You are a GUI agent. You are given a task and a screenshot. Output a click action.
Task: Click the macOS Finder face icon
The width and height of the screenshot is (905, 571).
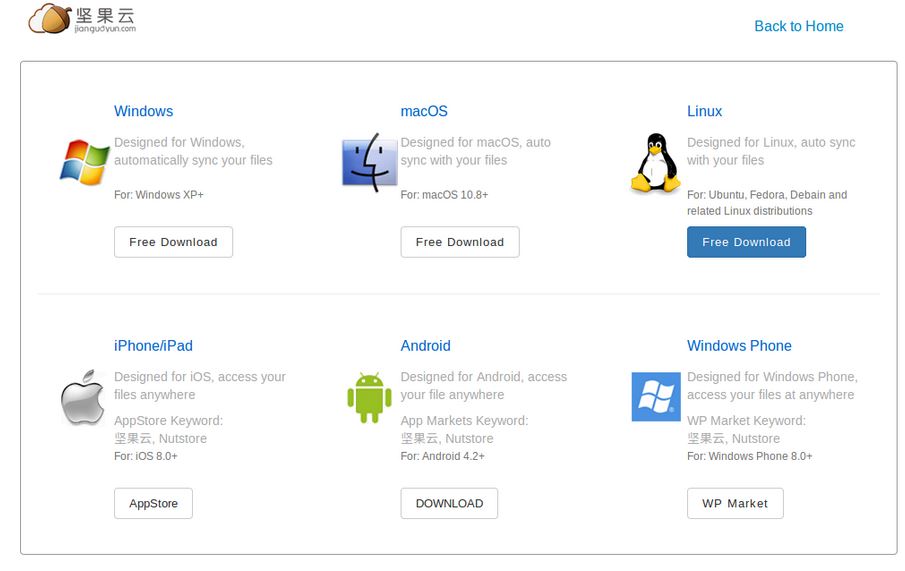(369, 162)
